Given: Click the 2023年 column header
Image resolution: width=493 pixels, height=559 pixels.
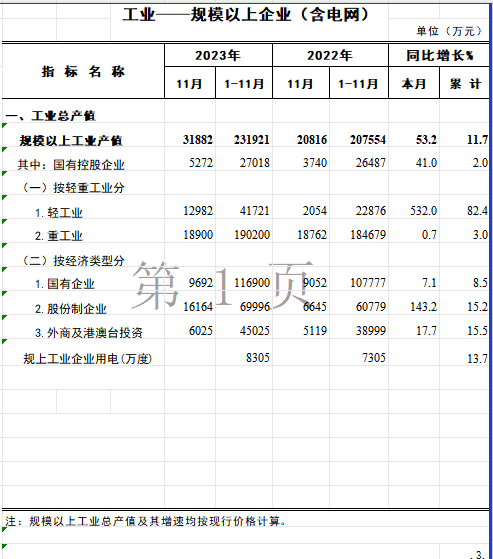Looking at the screenshot, I should click(x=218, y=55).
